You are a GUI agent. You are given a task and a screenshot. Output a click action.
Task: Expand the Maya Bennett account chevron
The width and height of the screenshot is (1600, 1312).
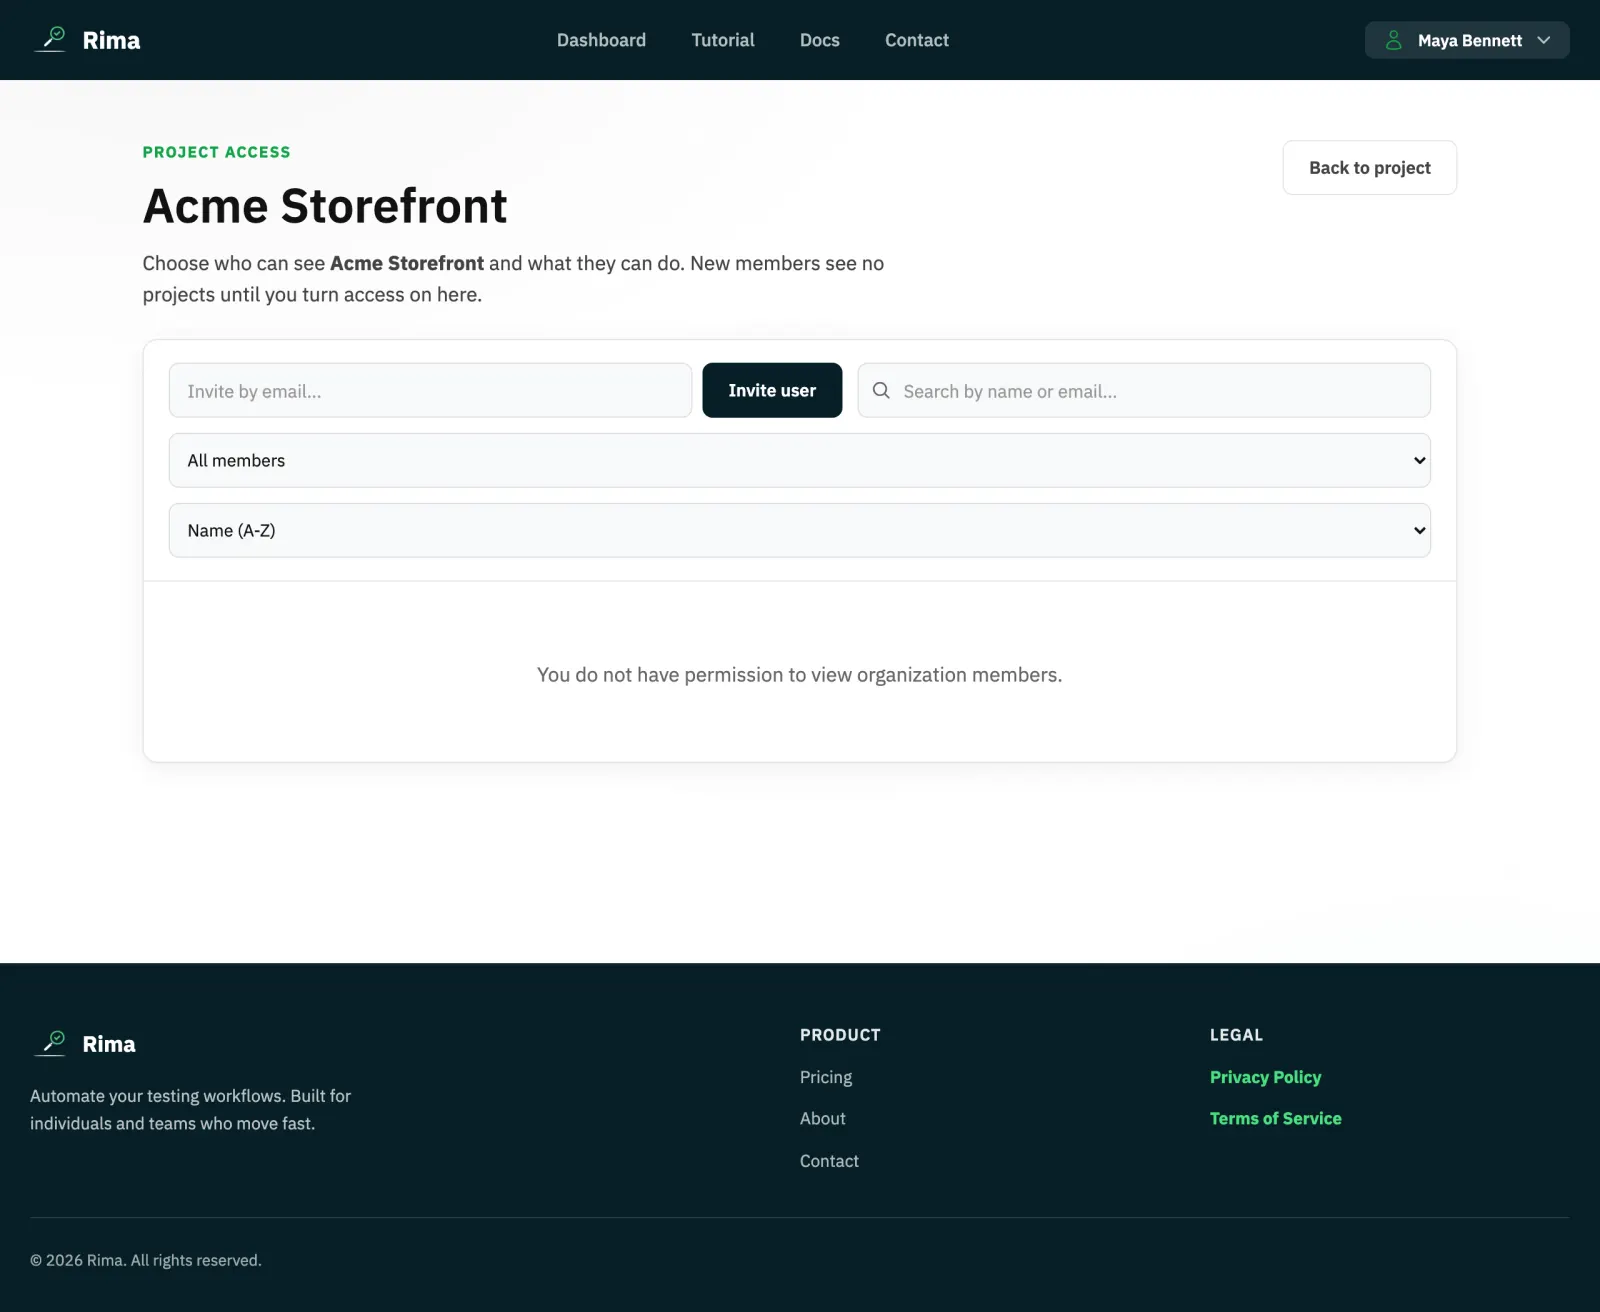[x=1544, y=40]
